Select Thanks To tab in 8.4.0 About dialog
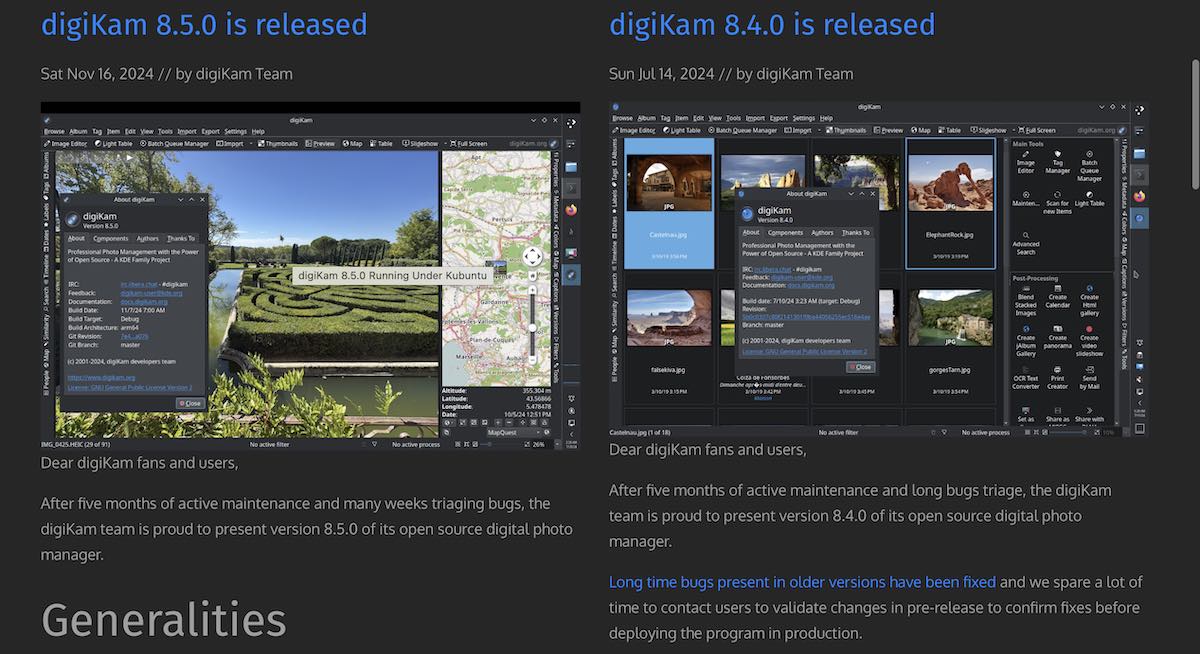 click(x=856, y=233)
